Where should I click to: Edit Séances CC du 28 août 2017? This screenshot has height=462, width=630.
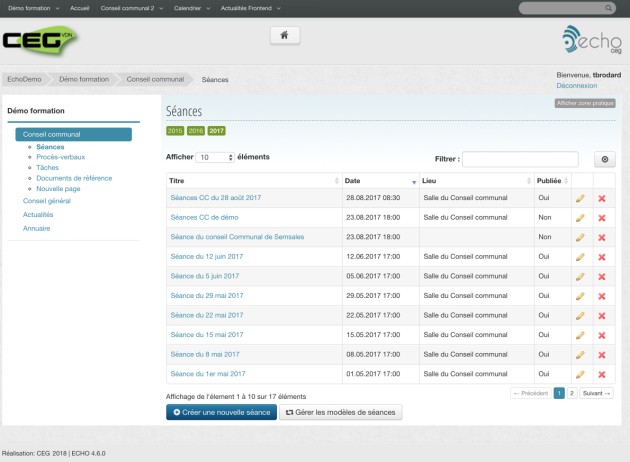tap(580, 198)
